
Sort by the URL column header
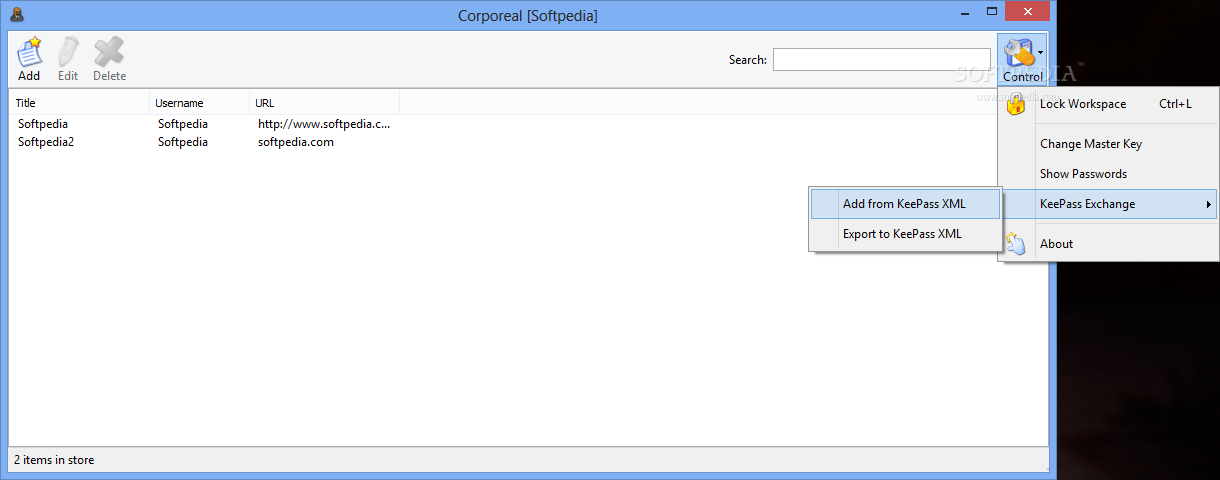click(325, 103)
